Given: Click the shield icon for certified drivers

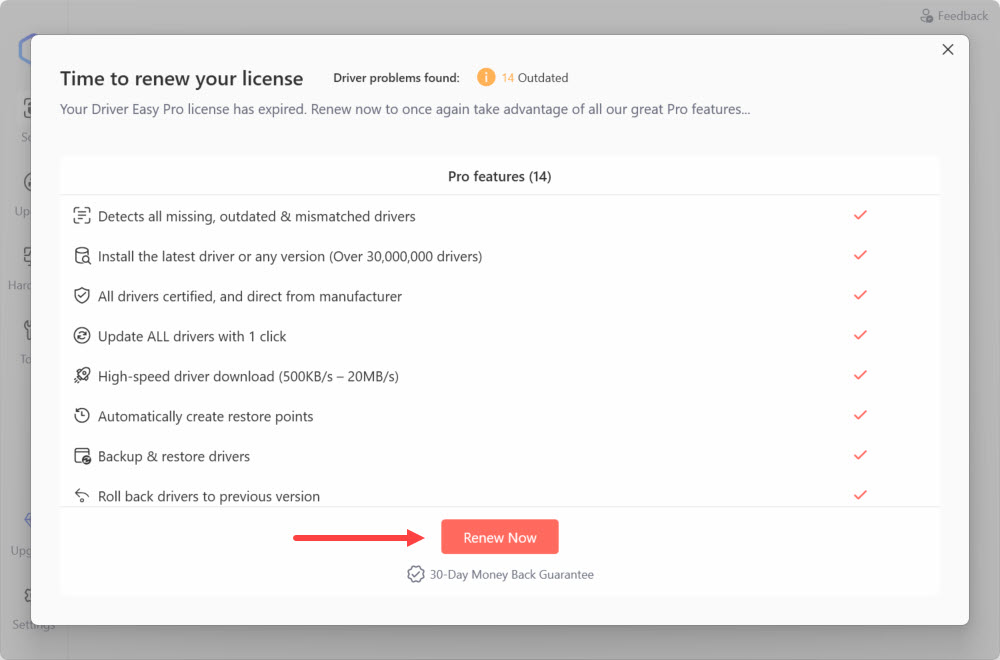Looking at the screenshot, I should tap(82, 296).
